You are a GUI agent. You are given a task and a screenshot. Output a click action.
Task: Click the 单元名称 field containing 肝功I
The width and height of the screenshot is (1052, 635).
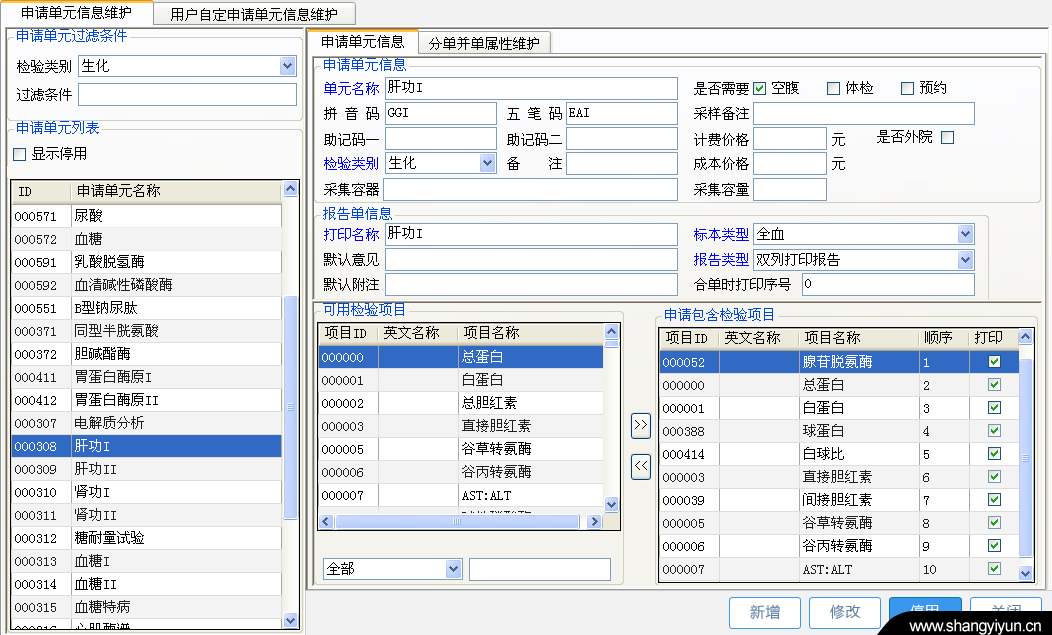531,88
